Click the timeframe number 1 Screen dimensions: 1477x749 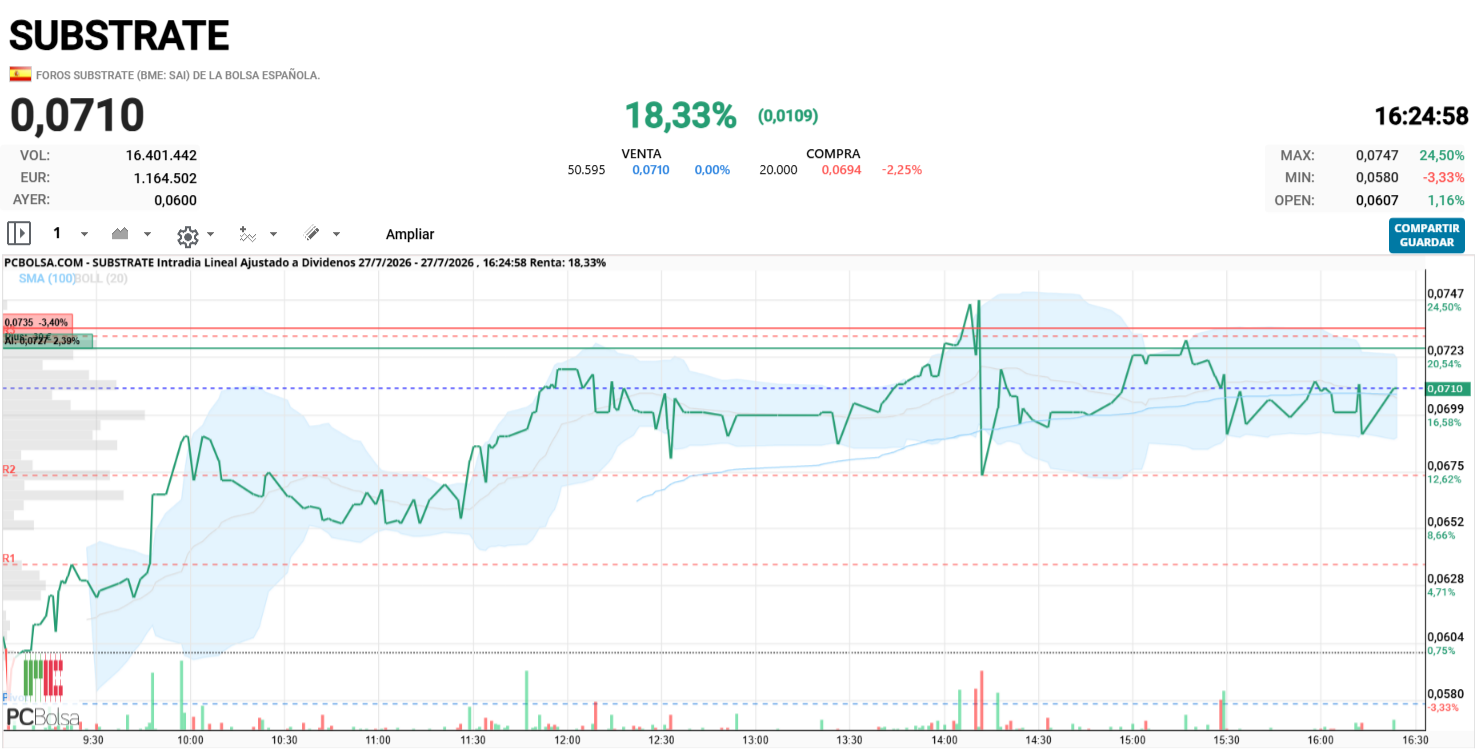tap(57, 233)
